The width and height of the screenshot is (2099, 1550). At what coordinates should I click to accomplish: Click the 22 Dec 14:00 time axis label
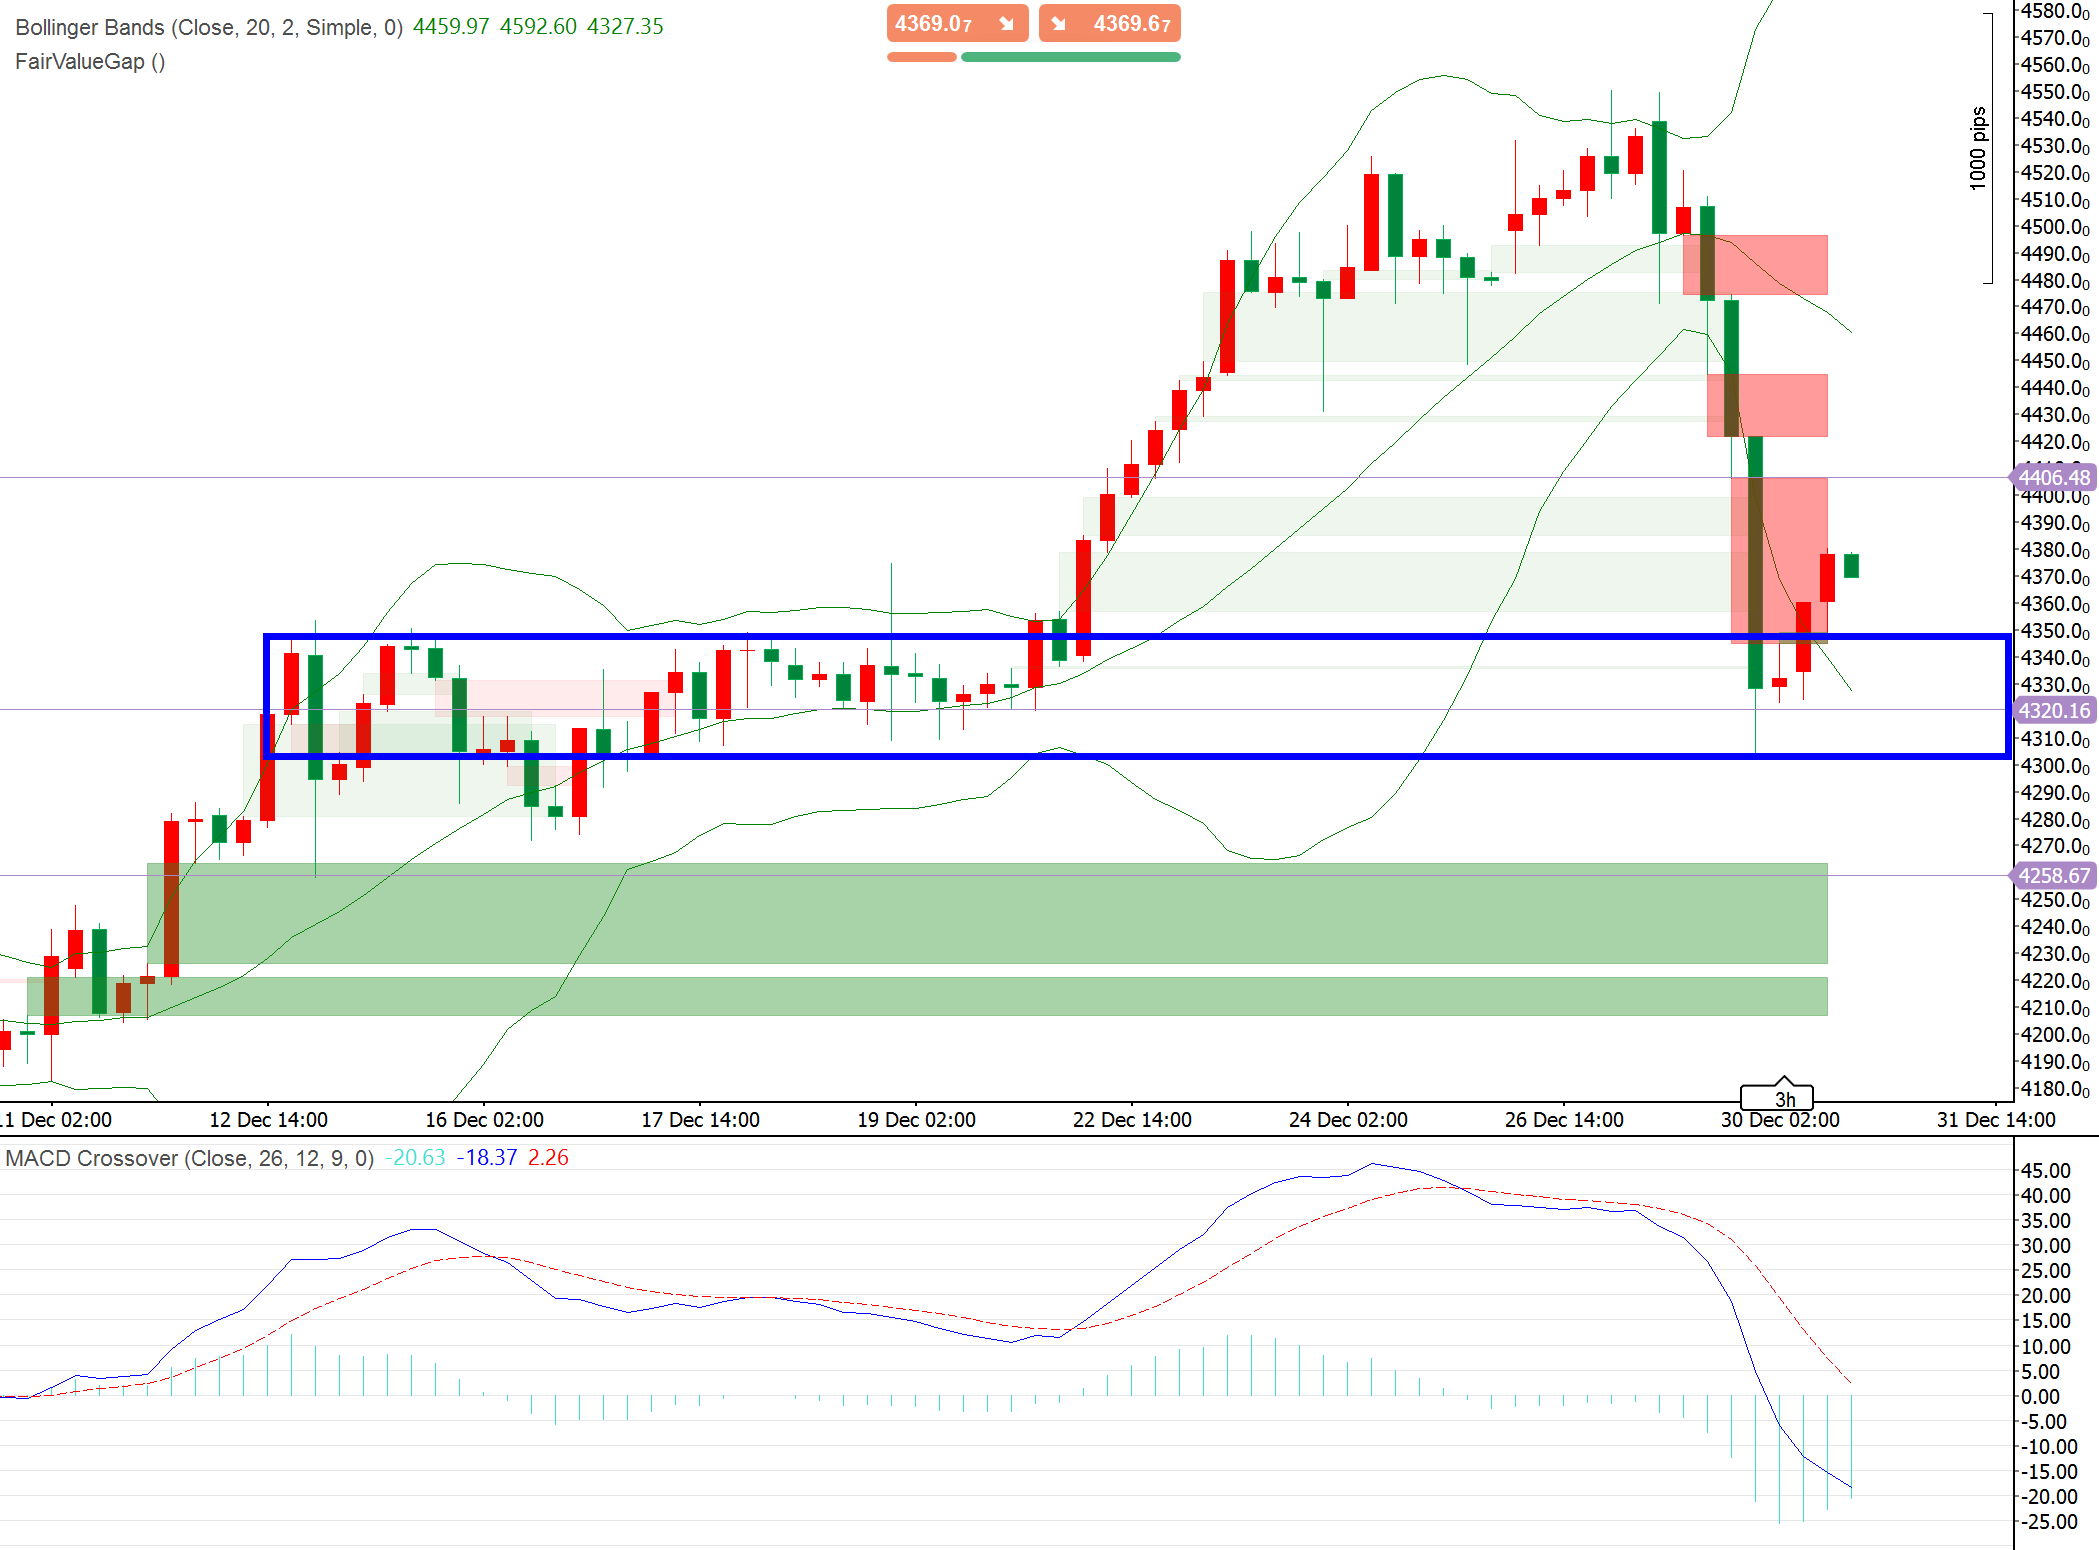[x=1132, y=1120]
